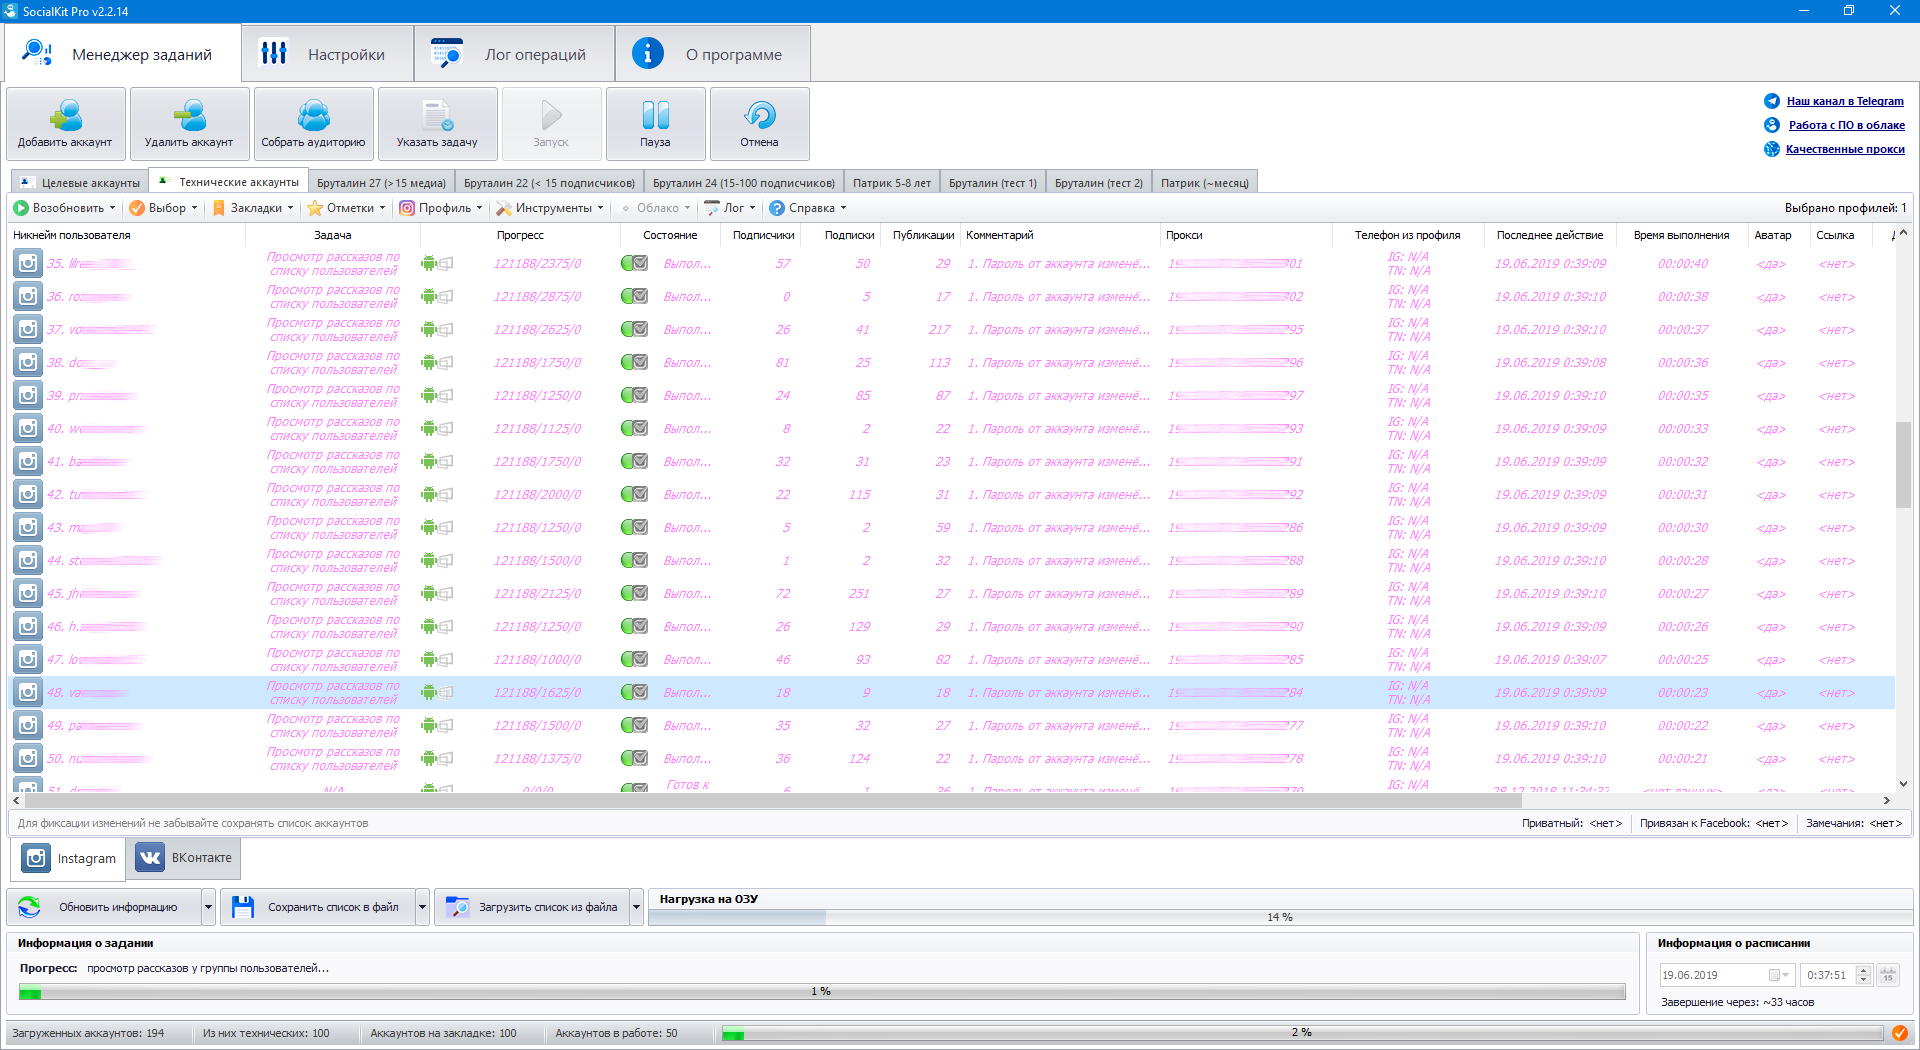Screen dimensions: 1920x1050
Task: Click the Cancel (Отмена) icon button
Action: pyautogui.click(x=760, y=124)
